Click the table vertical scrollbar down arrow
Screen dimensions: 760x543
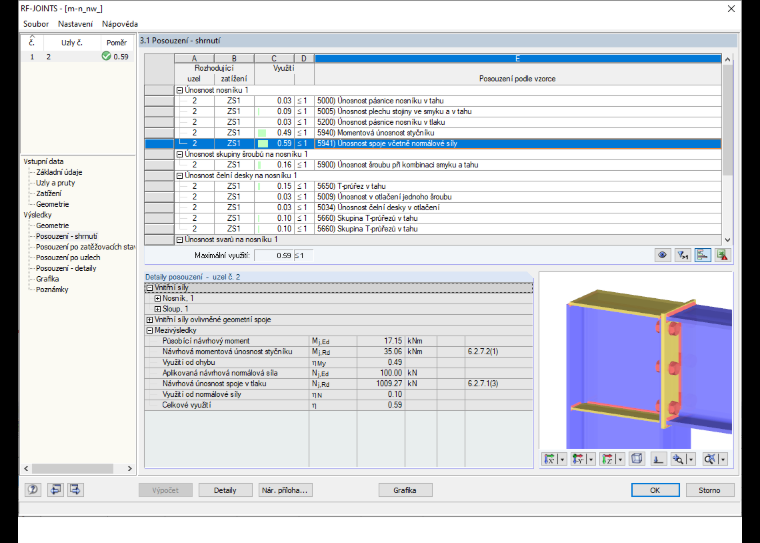coord(728,240)
